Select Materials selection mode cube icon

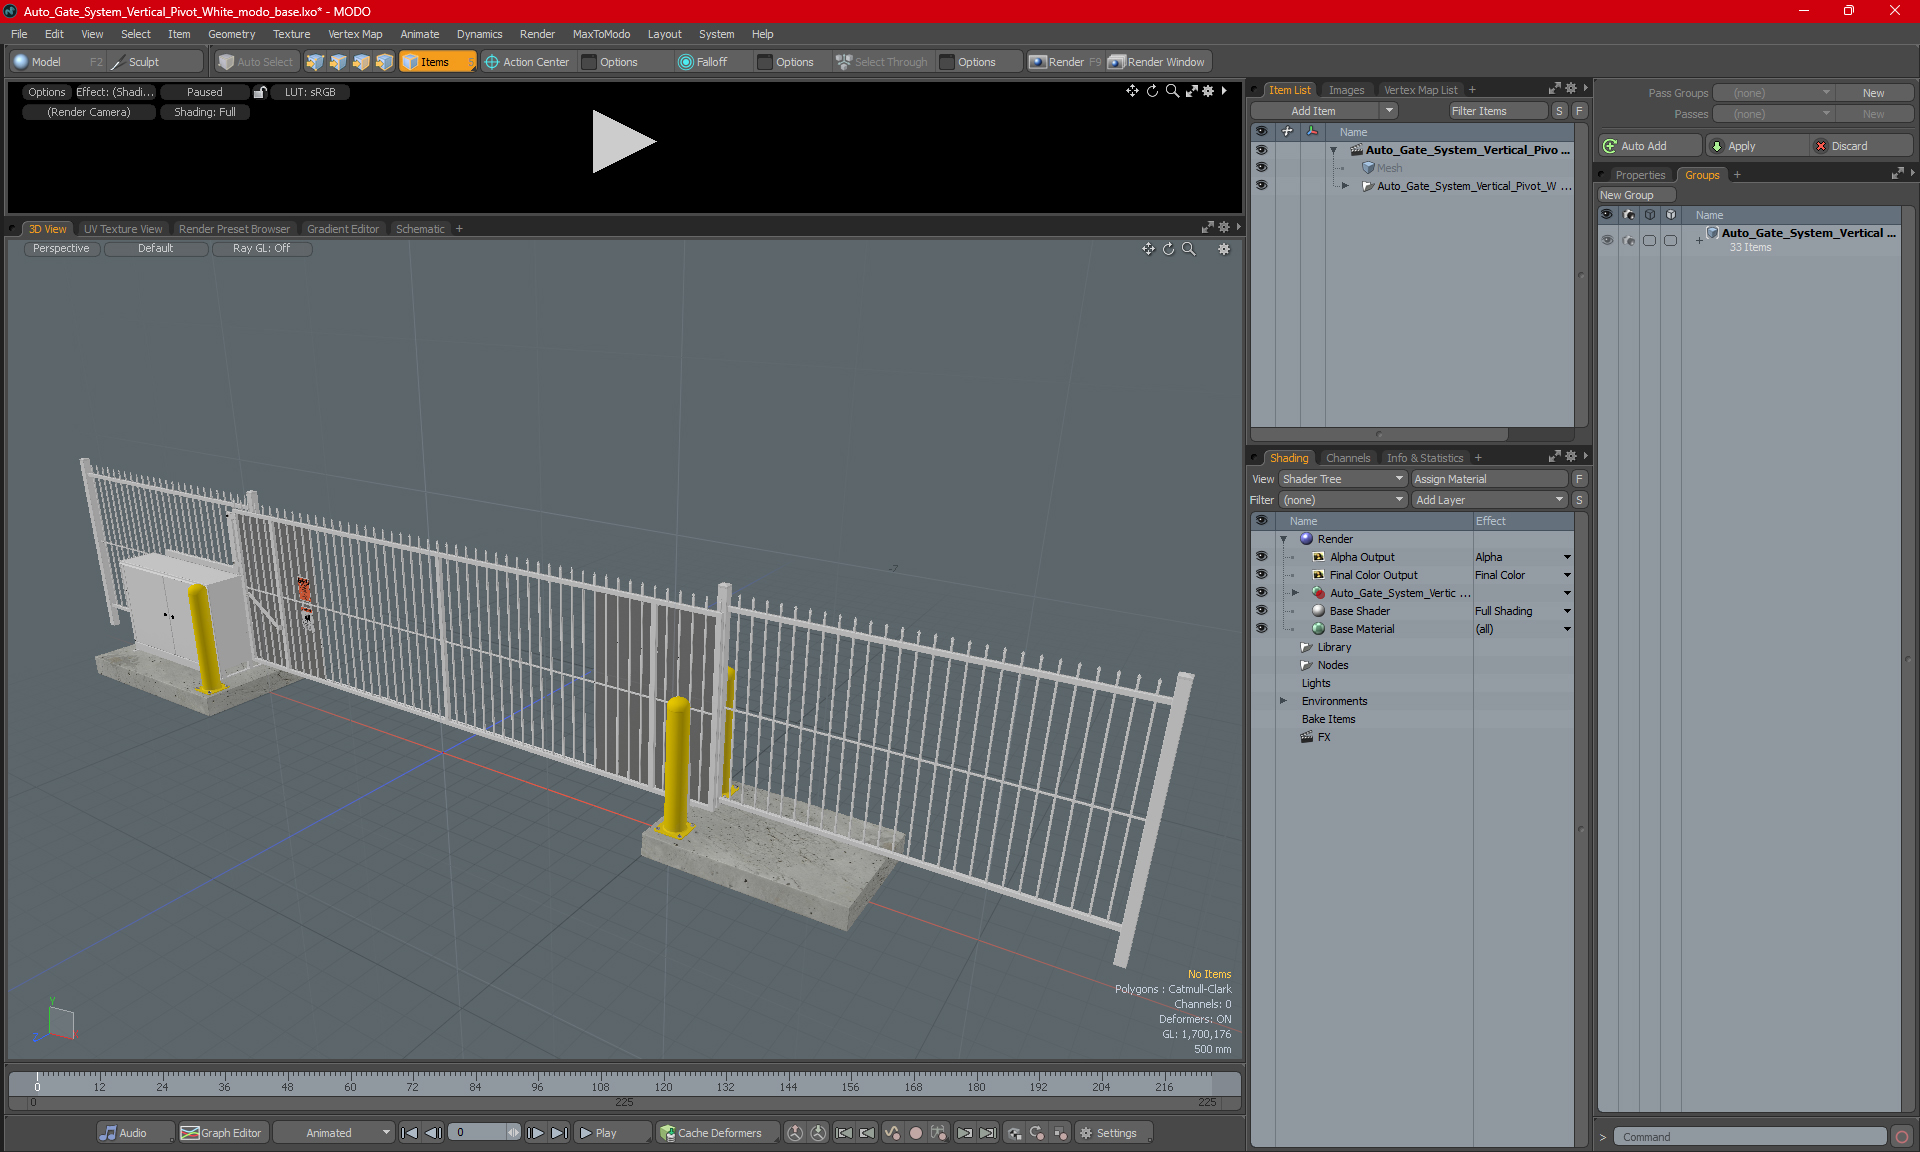pyautogui.click(x=384, y=62)
